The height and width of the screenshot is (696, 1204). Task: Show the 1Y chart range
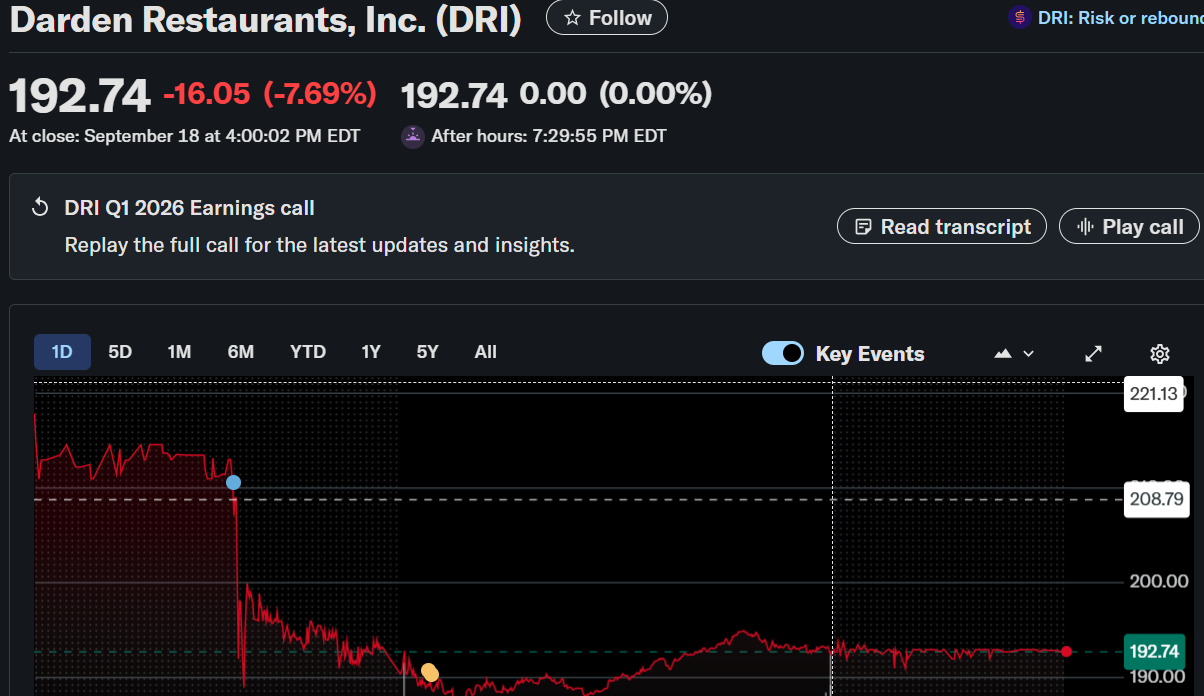(x=371, y=352)
